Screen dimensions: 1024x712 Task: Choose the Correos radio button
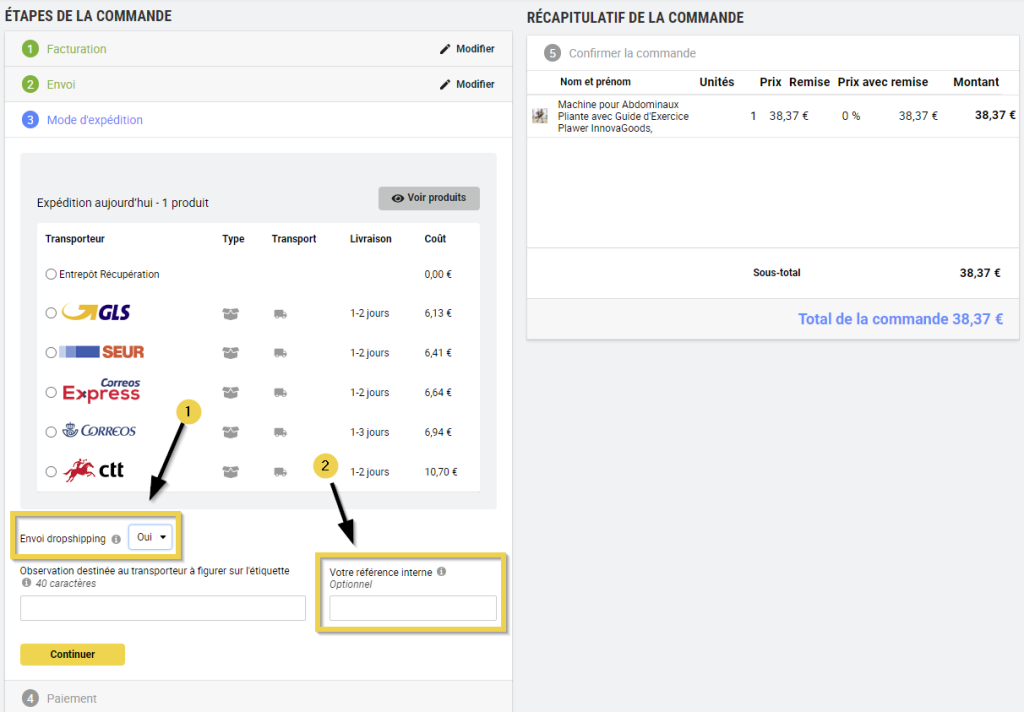click(51, 432)
